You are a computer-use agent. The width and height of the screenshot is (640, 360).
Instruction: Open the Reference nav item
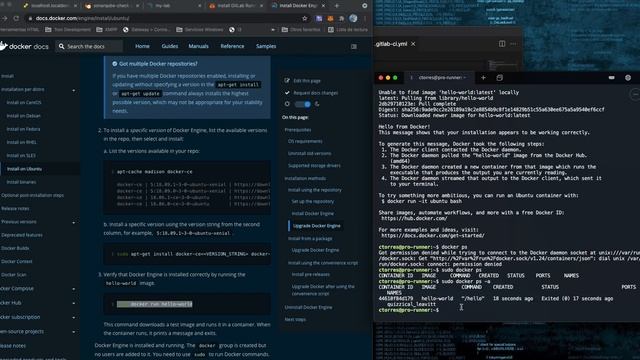tap(232, 46)
